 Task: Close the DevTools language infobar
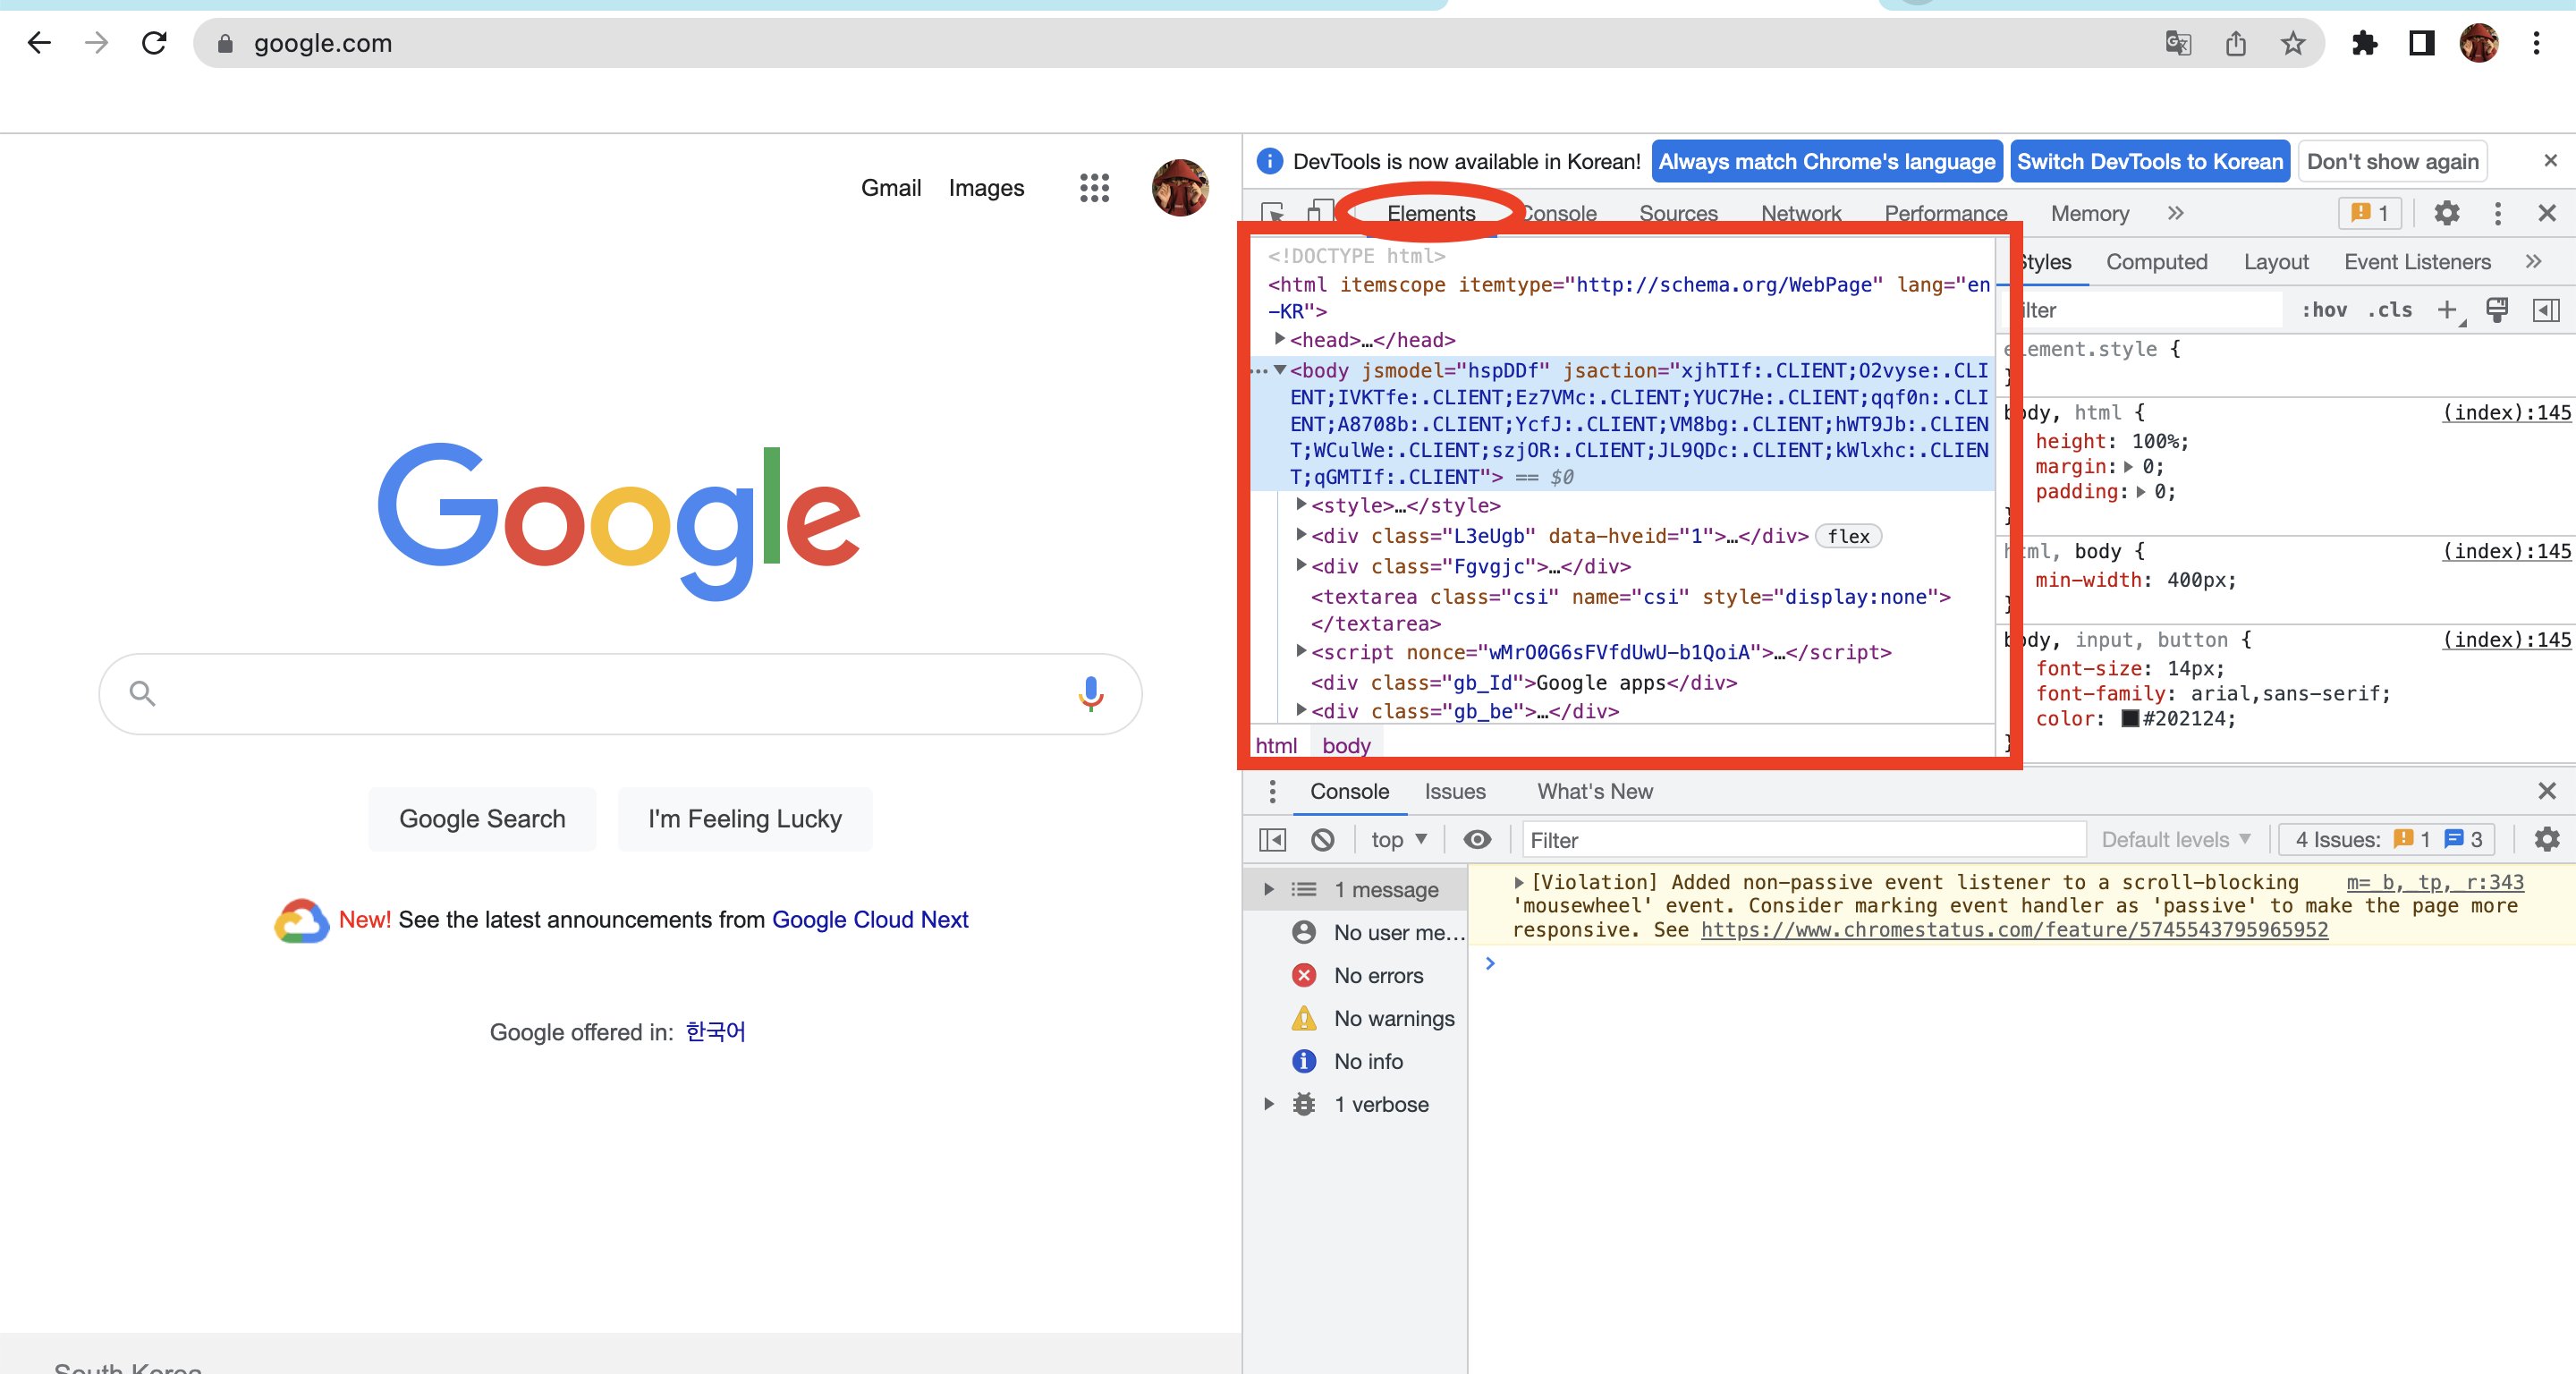[2550, 160]
